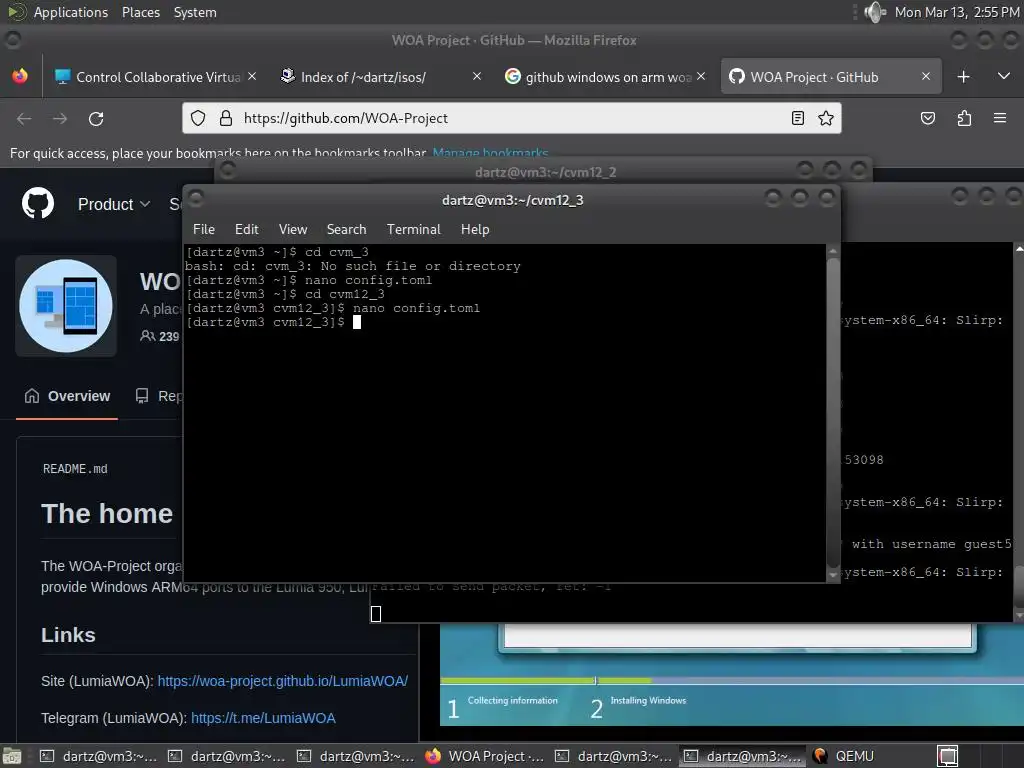Open the terminal Help menu
Viewport: 1024px width, 768px height.
pyautogui.click(x=475, y=229)
